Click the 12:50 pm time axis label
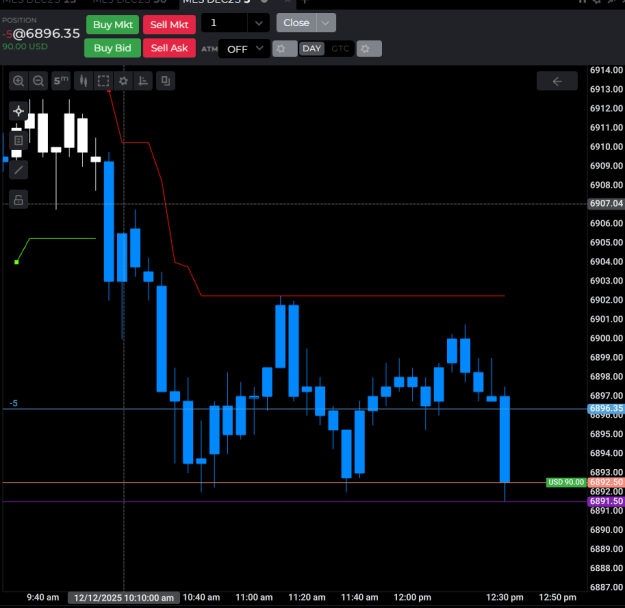 558,597
